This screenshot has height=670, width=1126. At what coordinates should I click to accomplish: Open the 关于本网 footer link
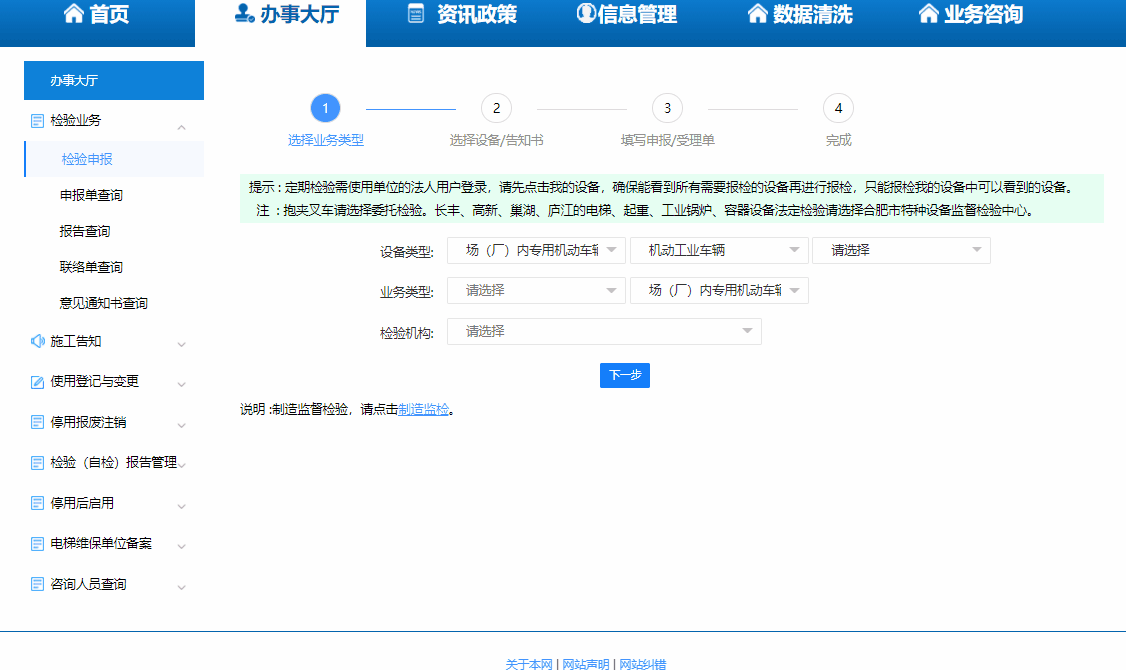point(529,664)
